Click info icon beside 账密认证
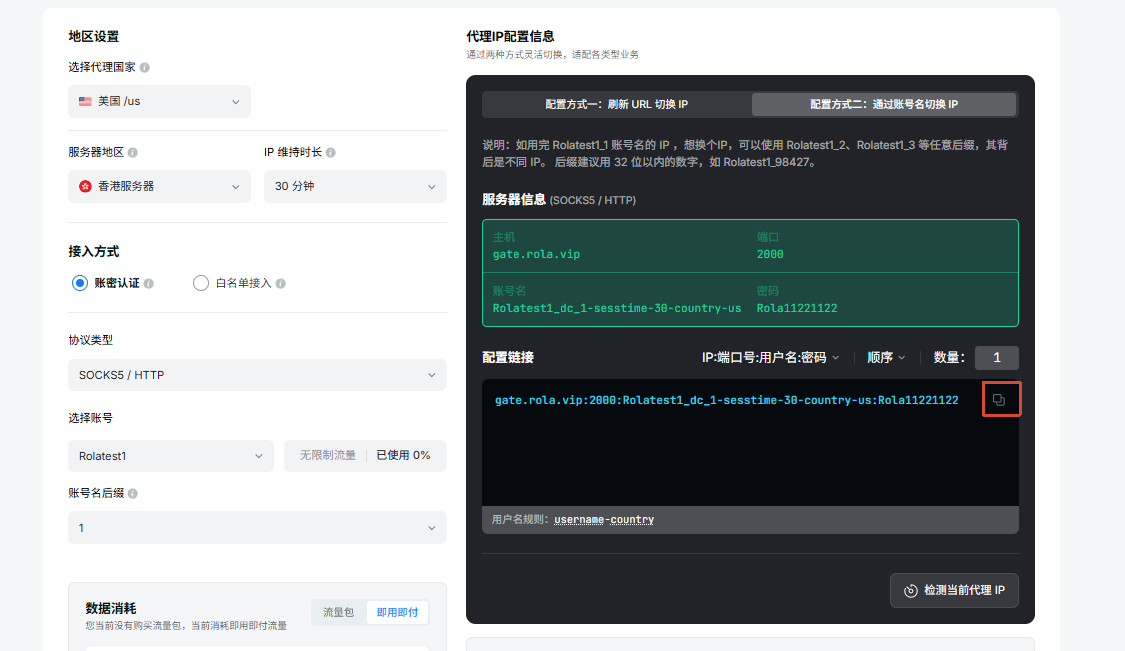 pyautogui.click(x=149, y=284)
